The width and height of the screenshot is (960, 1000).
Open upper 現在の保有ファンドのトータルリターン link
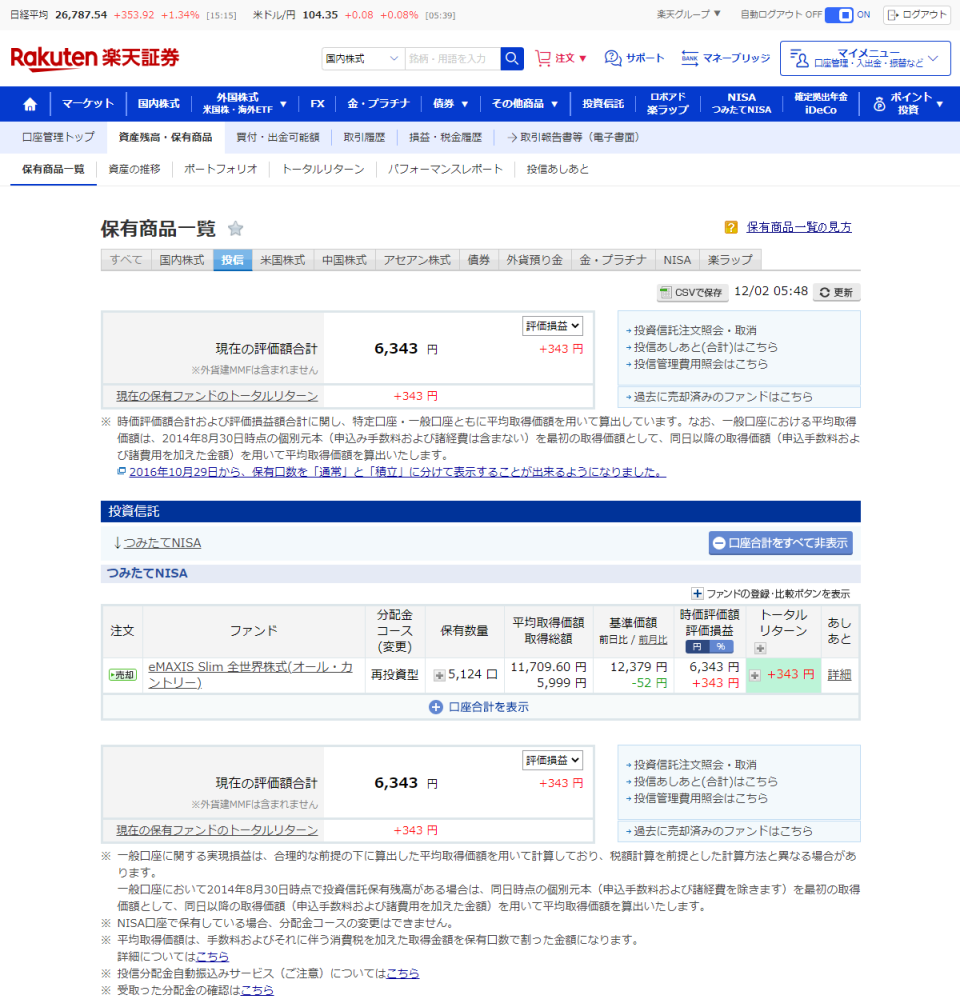tap(217, 396)
